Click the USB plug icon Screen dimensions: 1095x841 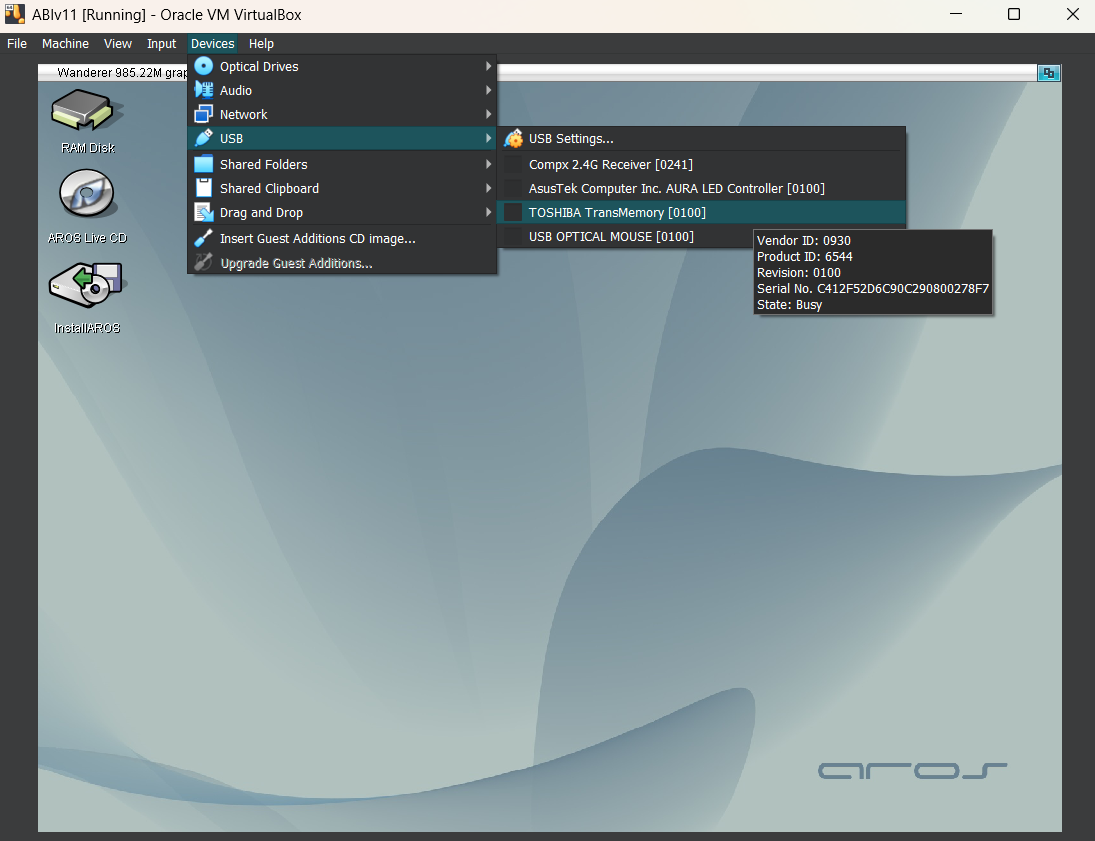point(203,138)
